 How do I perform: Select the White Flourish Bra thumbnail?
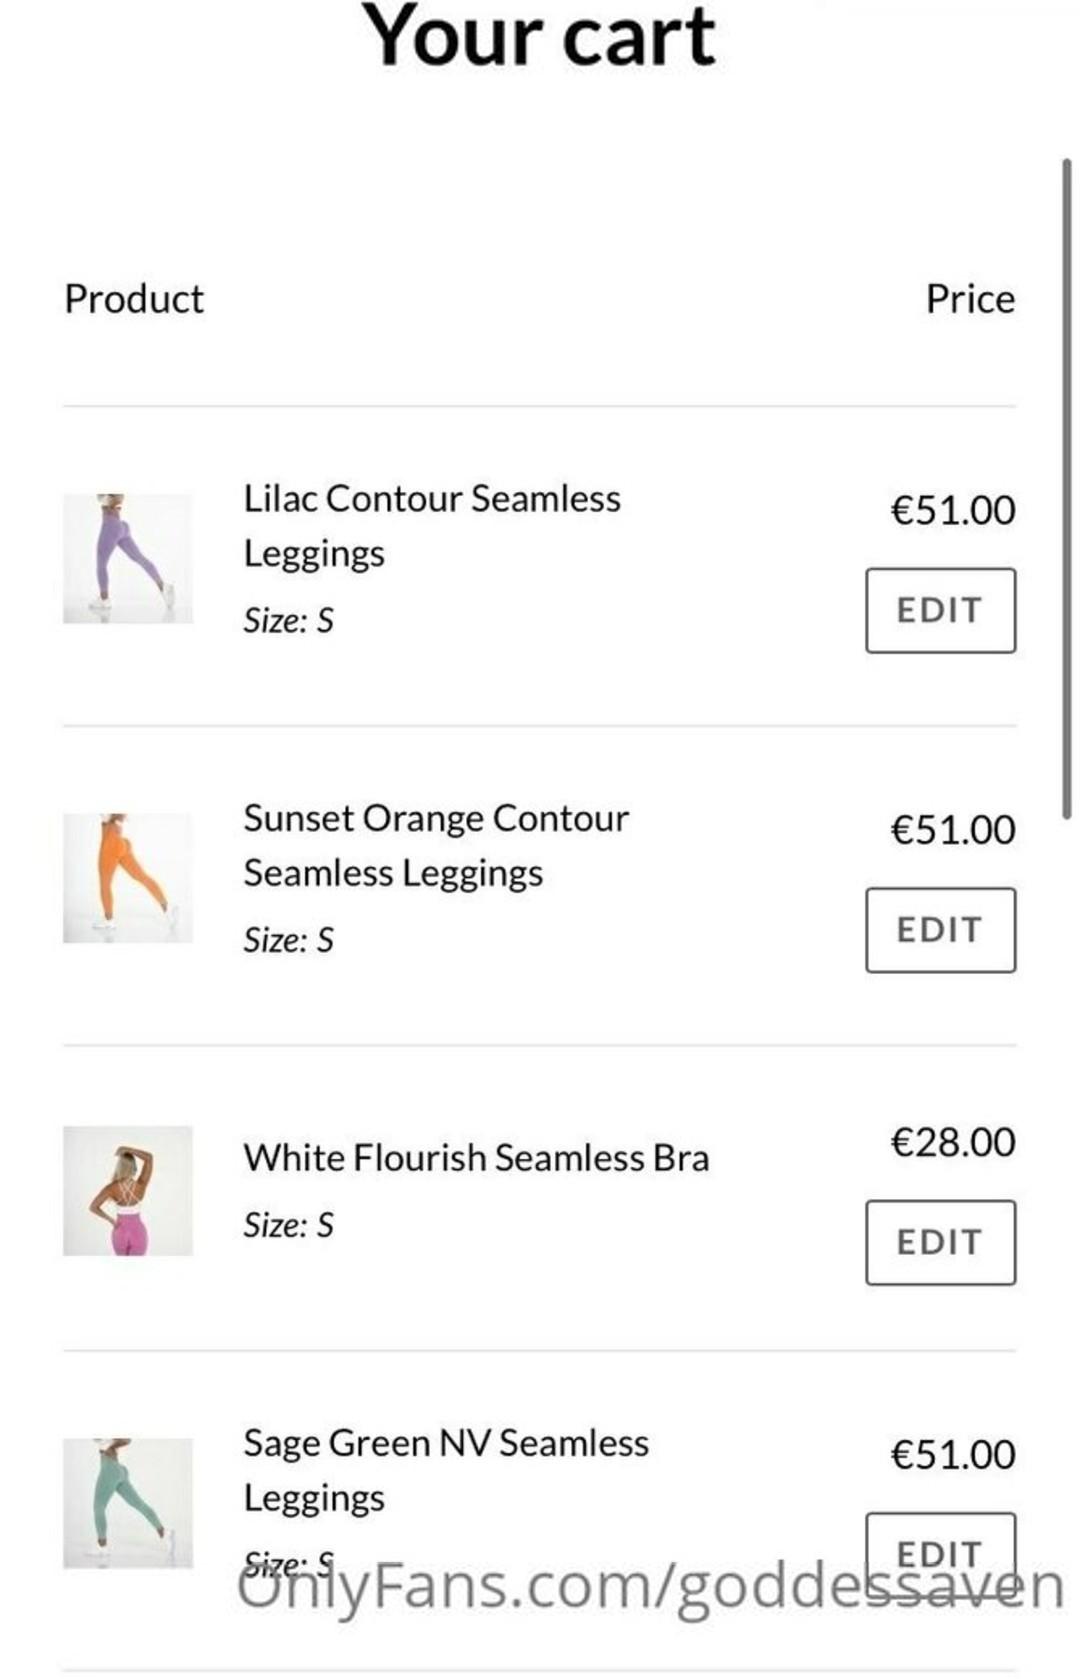[x=127, y=1190]
